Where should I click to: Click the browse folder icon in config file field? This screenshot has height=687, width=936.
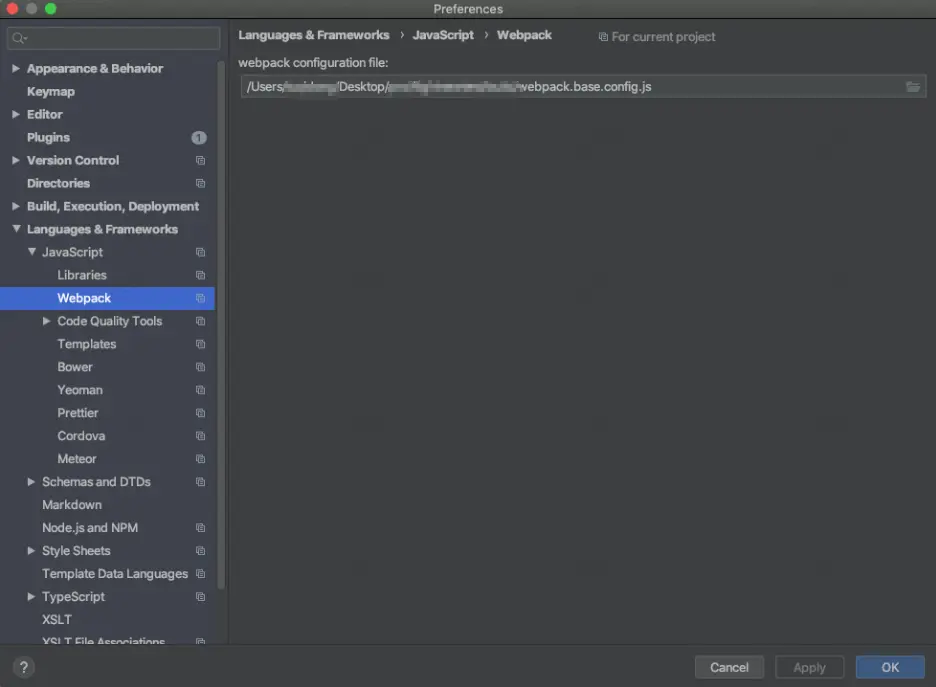[913, 87]
